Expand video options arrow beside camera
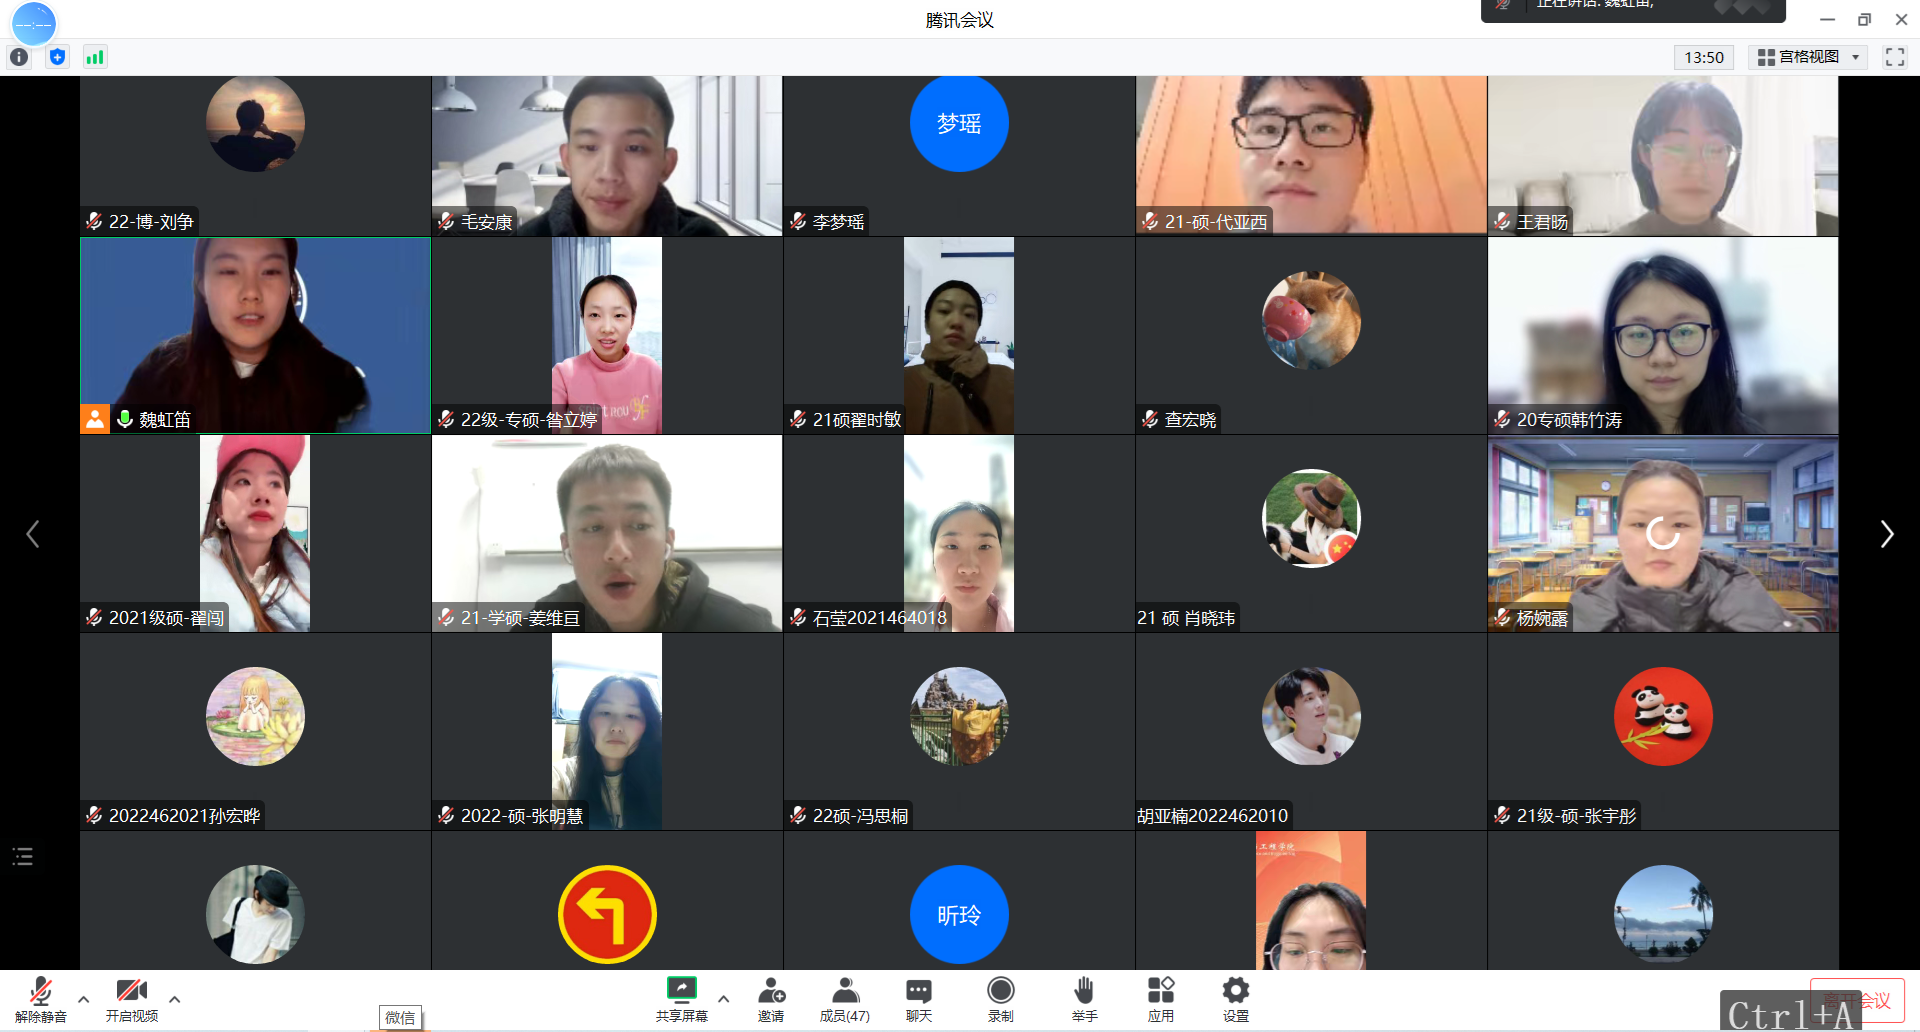Screen dimensions: 1920x1032 [x=175, y=999]
